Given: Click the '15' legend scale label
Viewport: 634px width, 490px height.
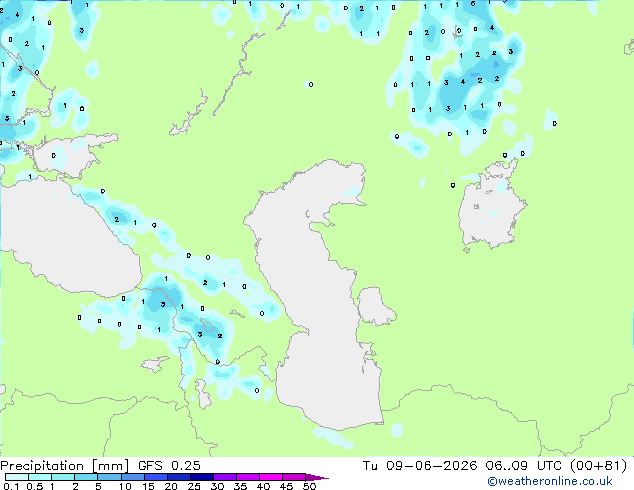Looking at the screenshot, I should tap(148, 486).
